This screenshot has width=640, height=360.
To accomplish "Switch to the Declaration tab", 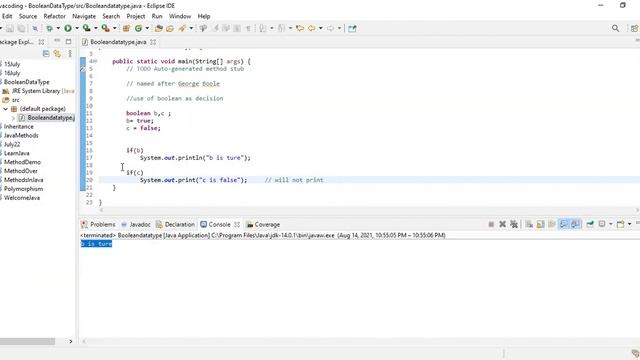I will (x=175, y=224).
